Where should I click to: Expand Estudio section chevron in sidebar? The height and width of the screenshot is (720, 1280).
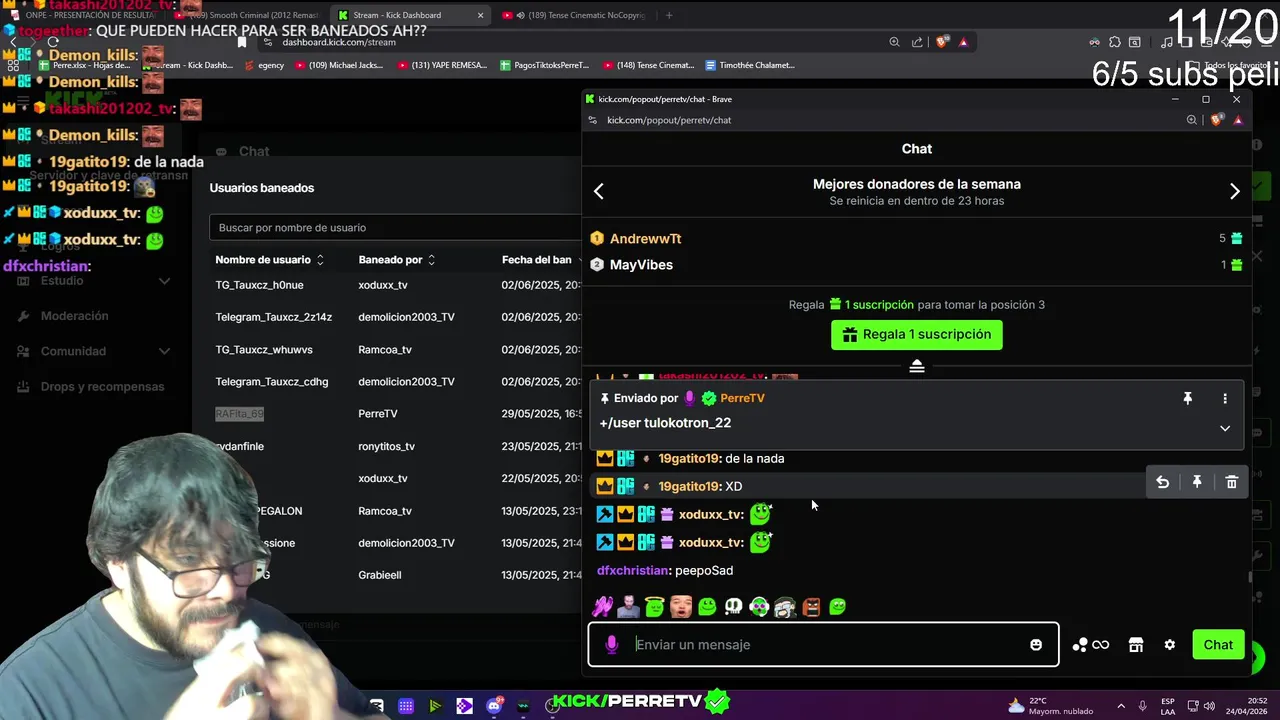164,281
